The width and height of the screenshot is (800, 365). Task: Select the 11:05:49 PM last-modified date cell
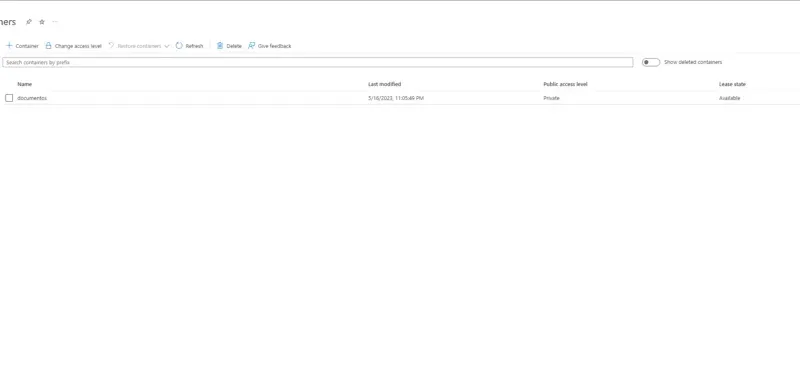click(x=396, y=98)
